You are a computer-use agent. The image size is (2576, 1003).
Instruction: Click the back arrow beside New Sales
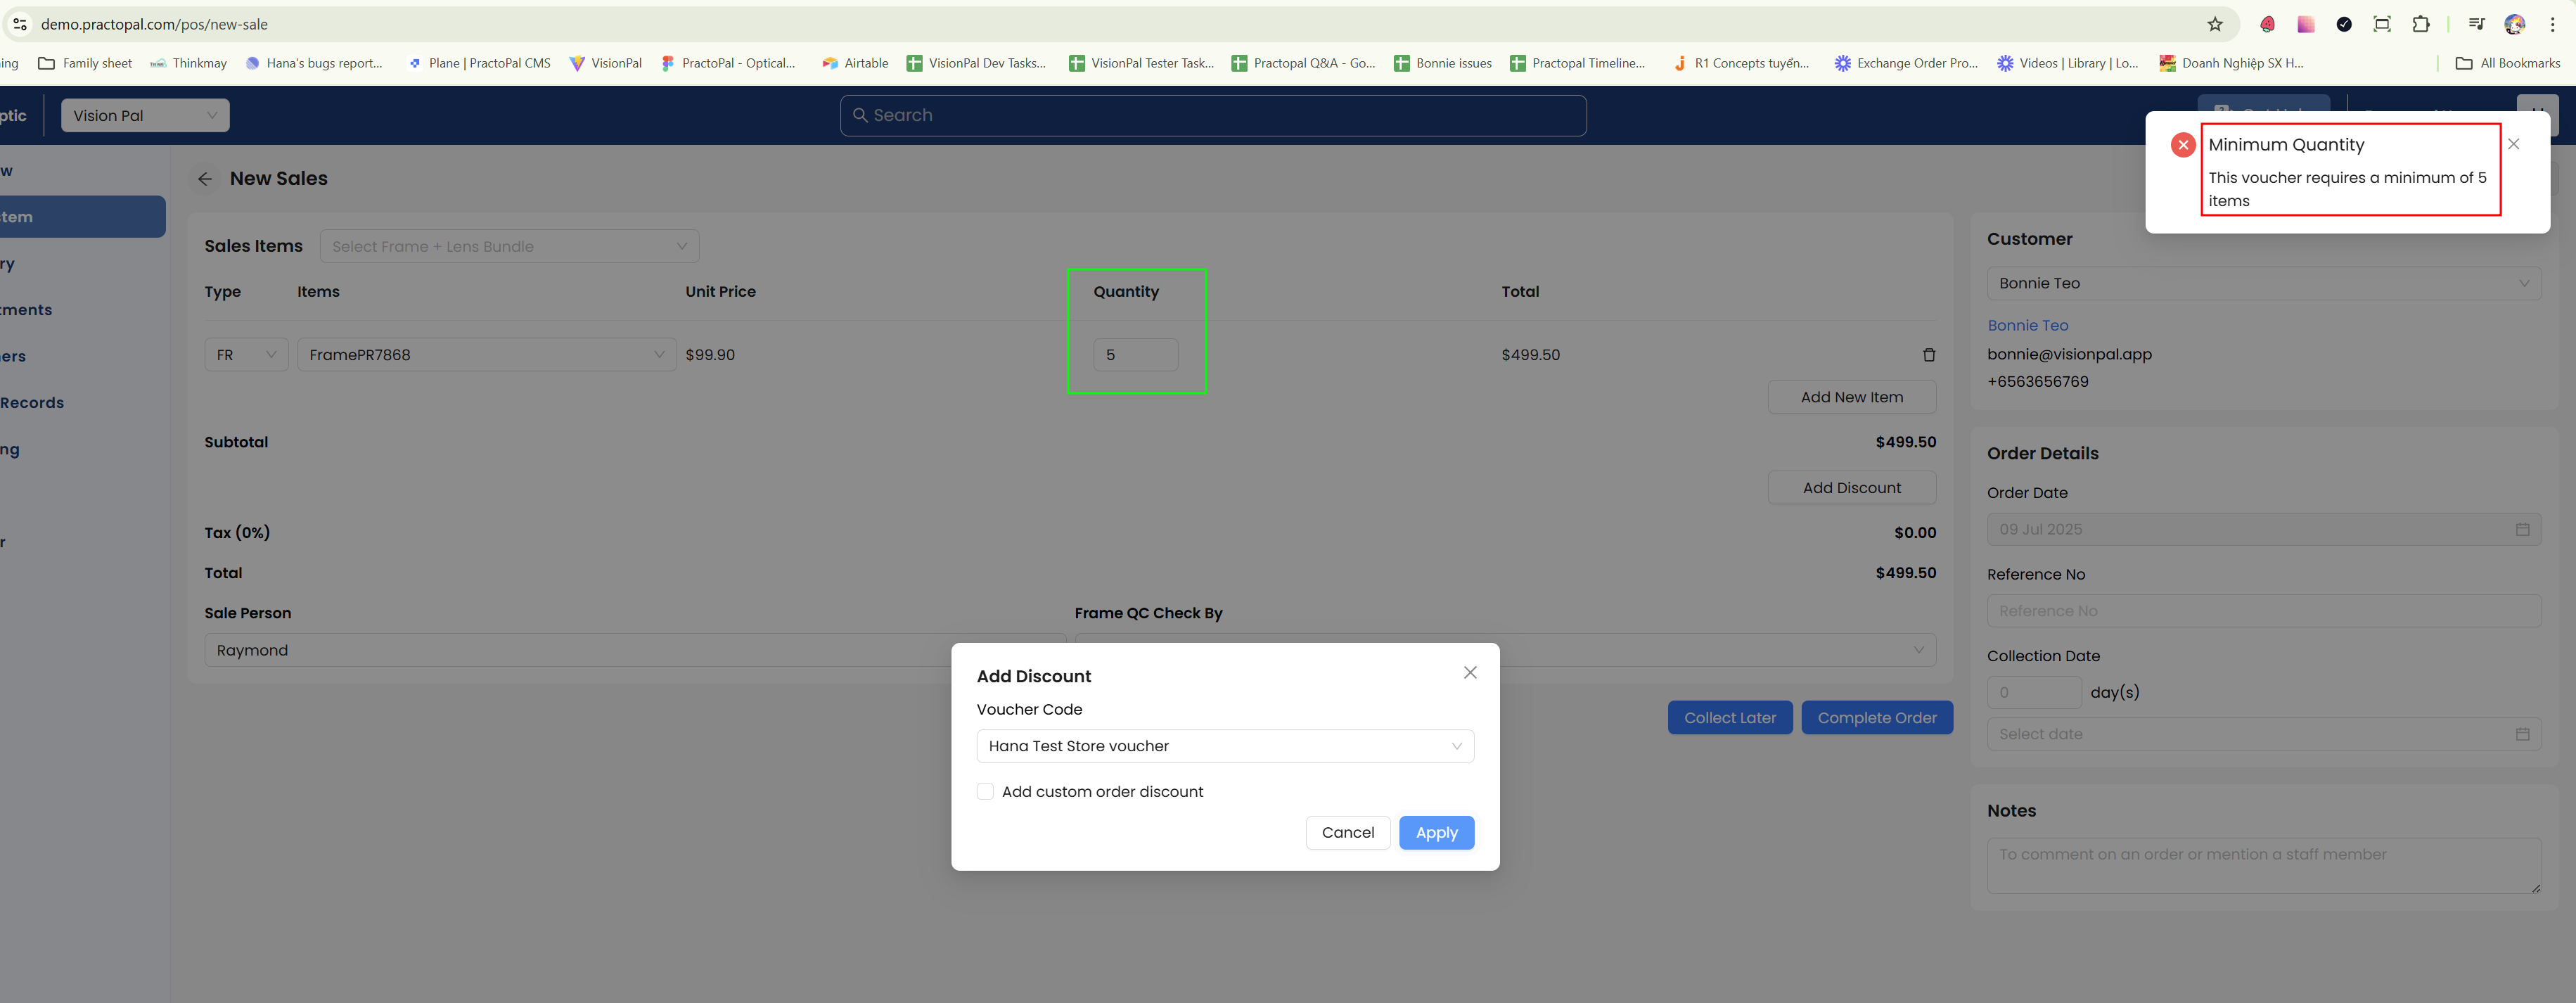(205, 179)
